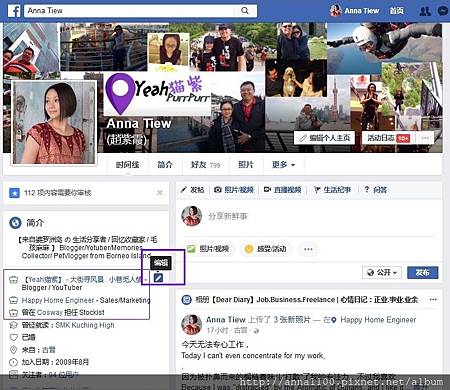
Task: Click the briefcase icon beside Cosway Stockist
Action: [13, 313]
